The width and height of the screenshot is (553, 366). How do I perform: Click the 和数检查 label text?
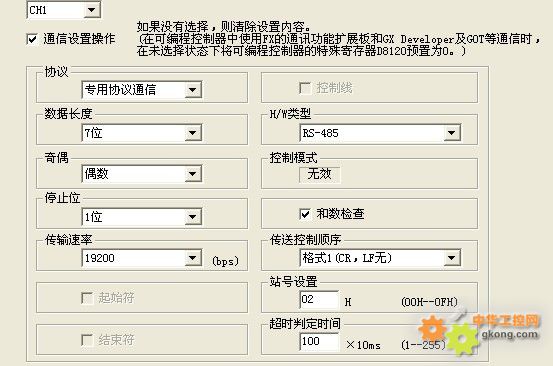(340, 214)
